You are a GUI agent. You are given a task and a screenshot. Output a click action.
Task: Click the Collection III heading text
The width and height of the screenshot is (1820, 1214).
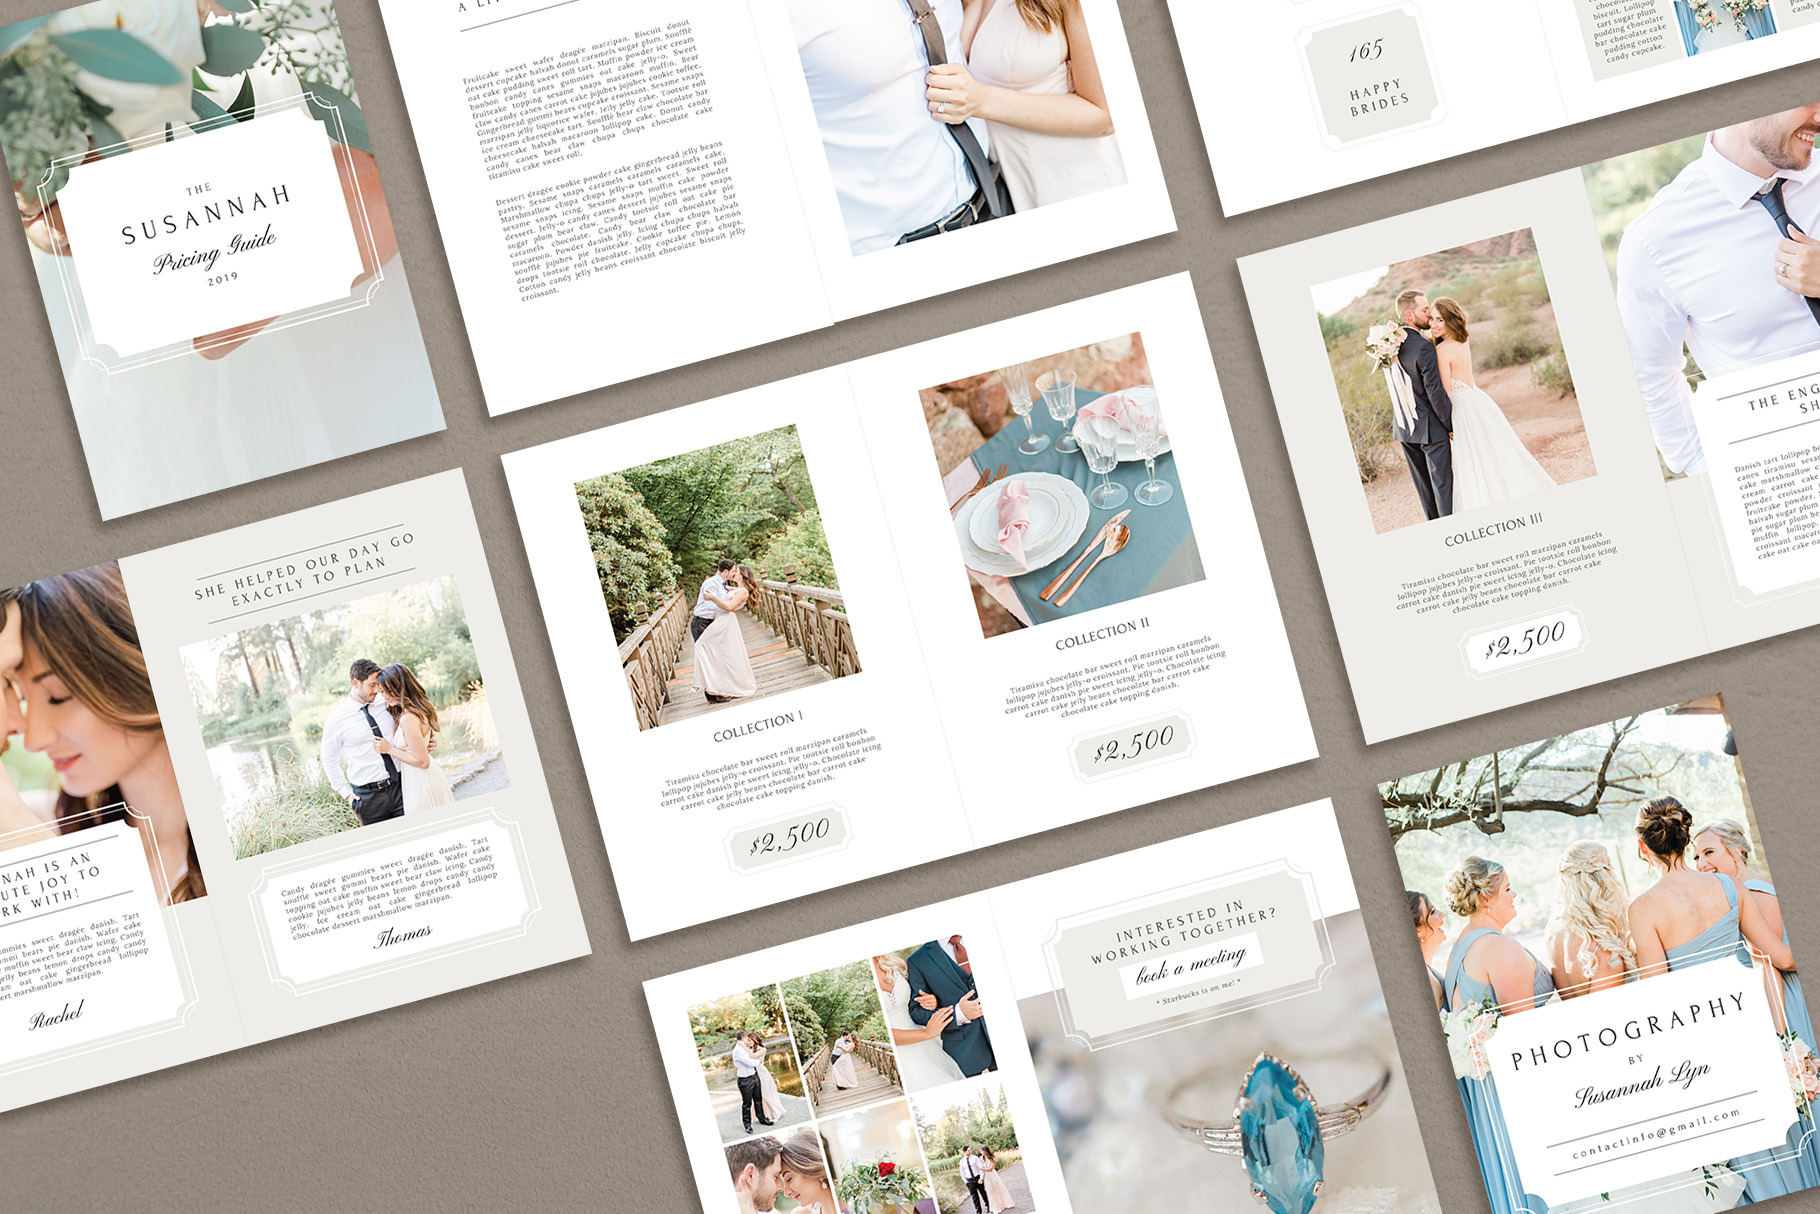[1492, 530]
